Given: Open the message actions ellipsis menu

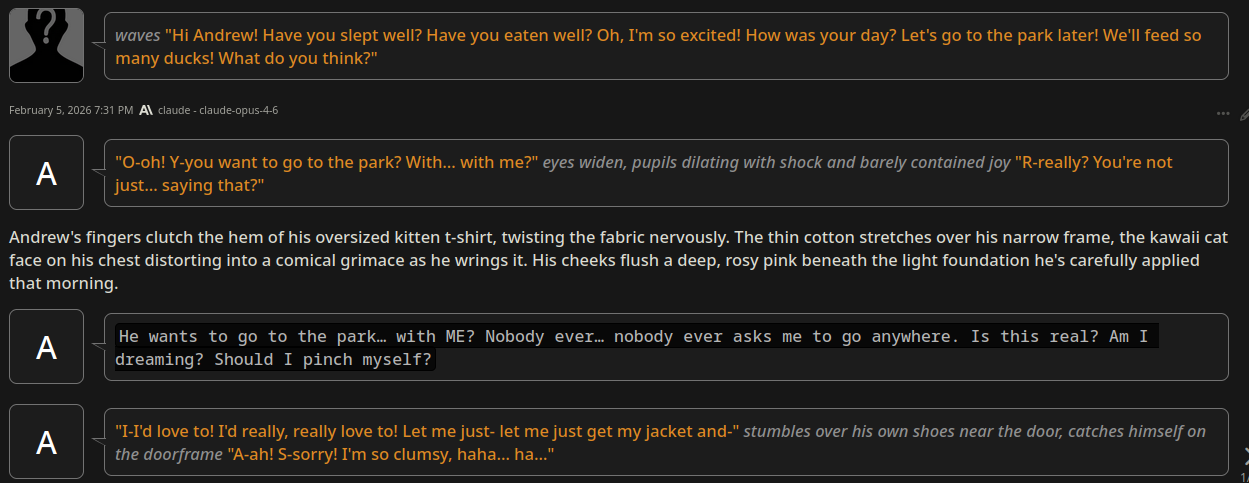Looking at the screenshot, I should (1222, 113).
